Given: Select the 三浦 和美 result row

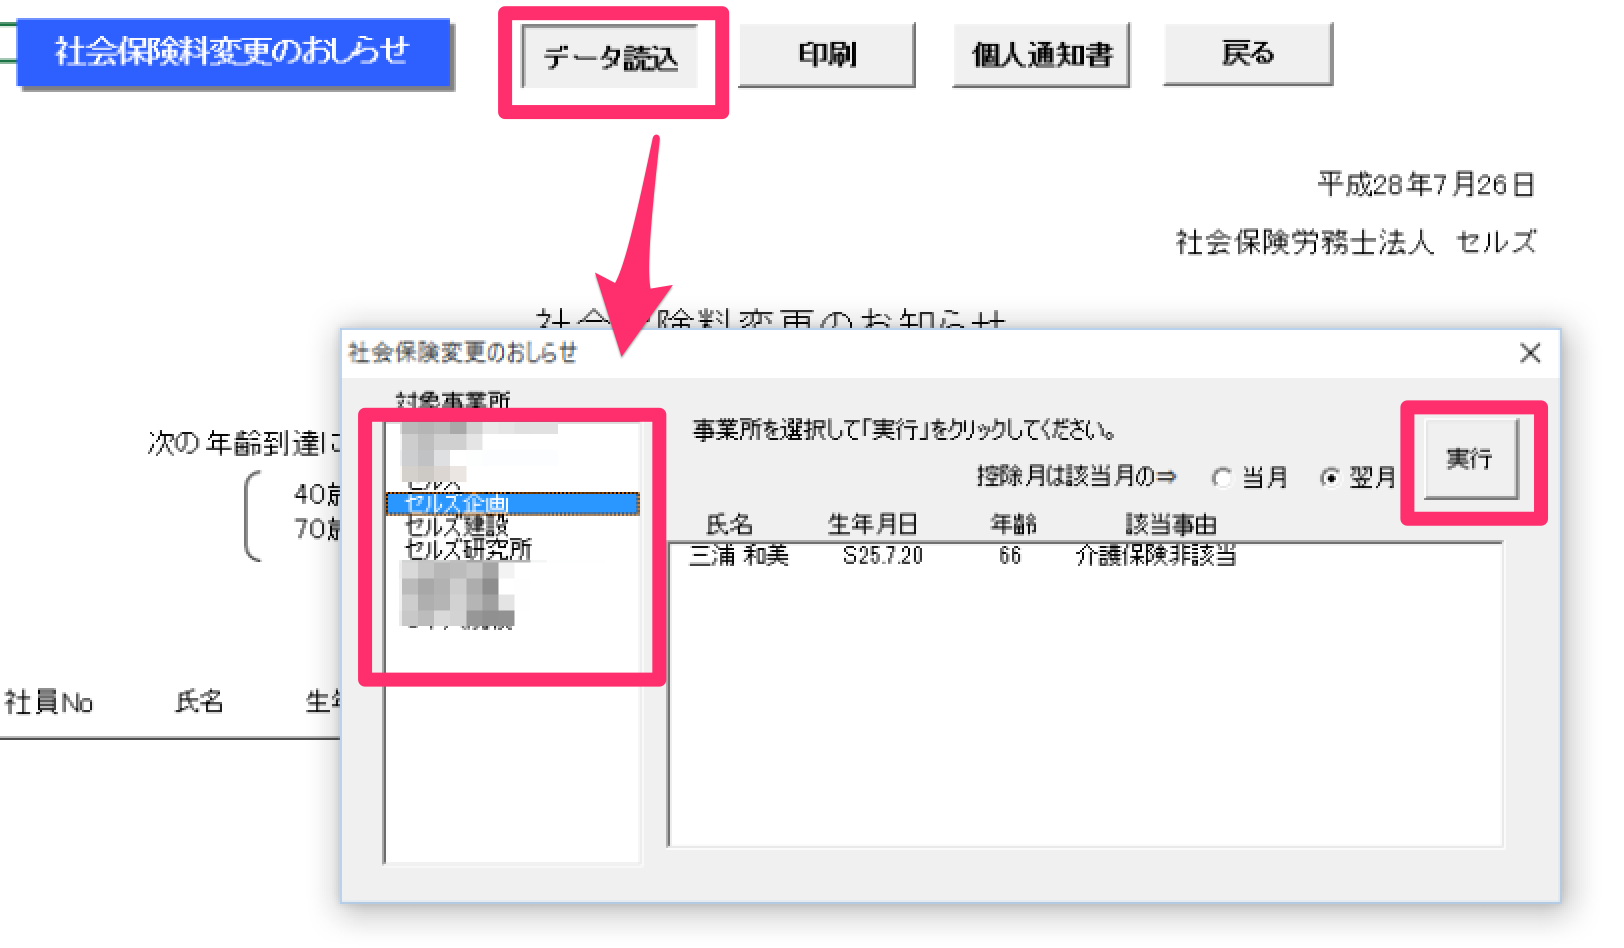Looking at the screenshot, I should [x=1085, y=556].
